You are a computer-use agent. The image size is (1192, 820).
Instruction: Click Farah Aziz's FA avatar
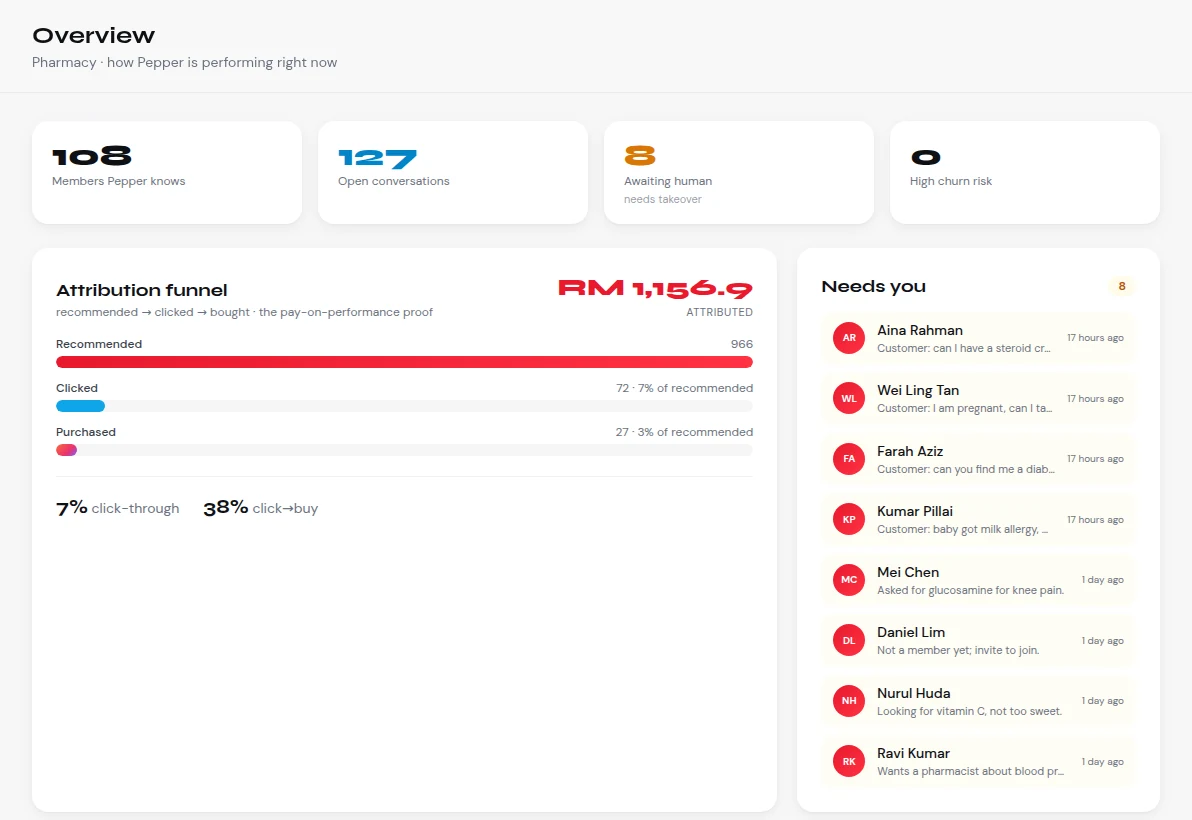[x=849, y=459]
